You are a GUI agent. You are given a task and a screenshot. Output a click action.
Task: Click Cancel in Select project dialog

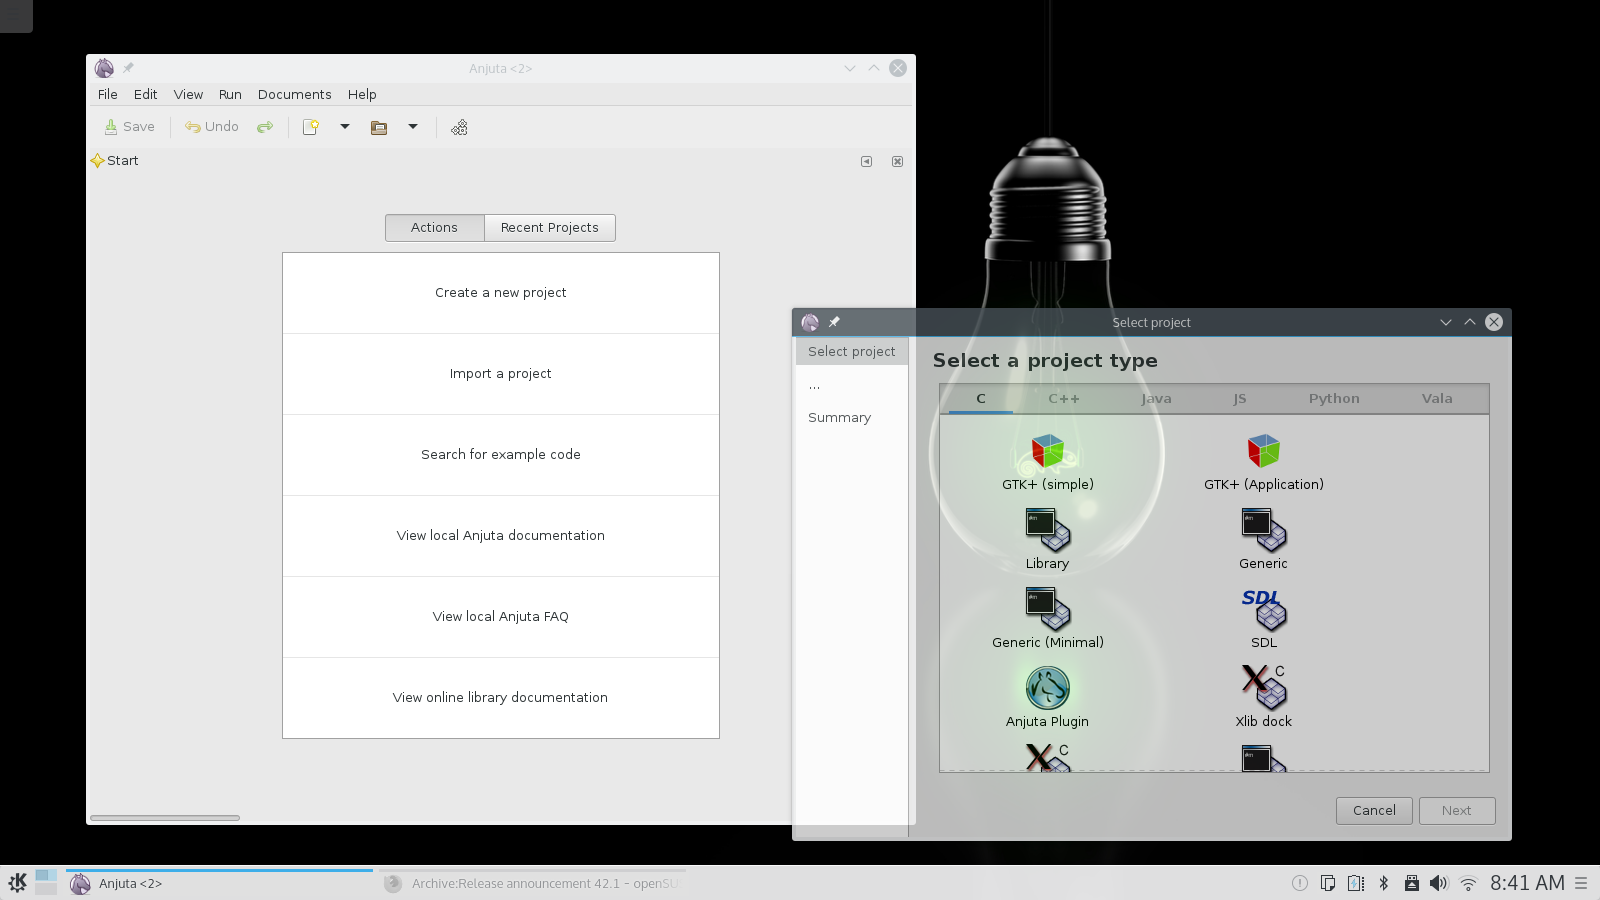pyautogui.click(x=1374, y=811)
